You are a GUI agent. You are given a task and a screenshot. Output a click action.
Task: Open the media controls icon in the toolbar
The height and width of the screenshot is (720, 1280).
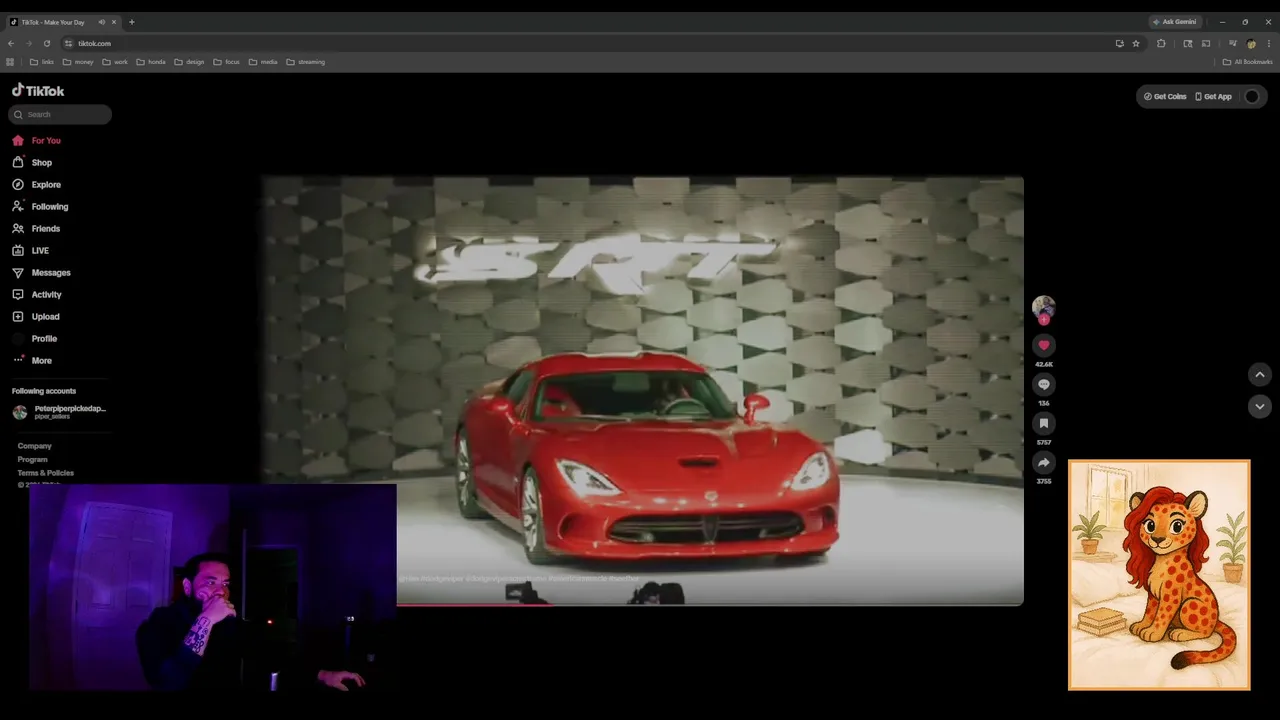click(1232, 44)
